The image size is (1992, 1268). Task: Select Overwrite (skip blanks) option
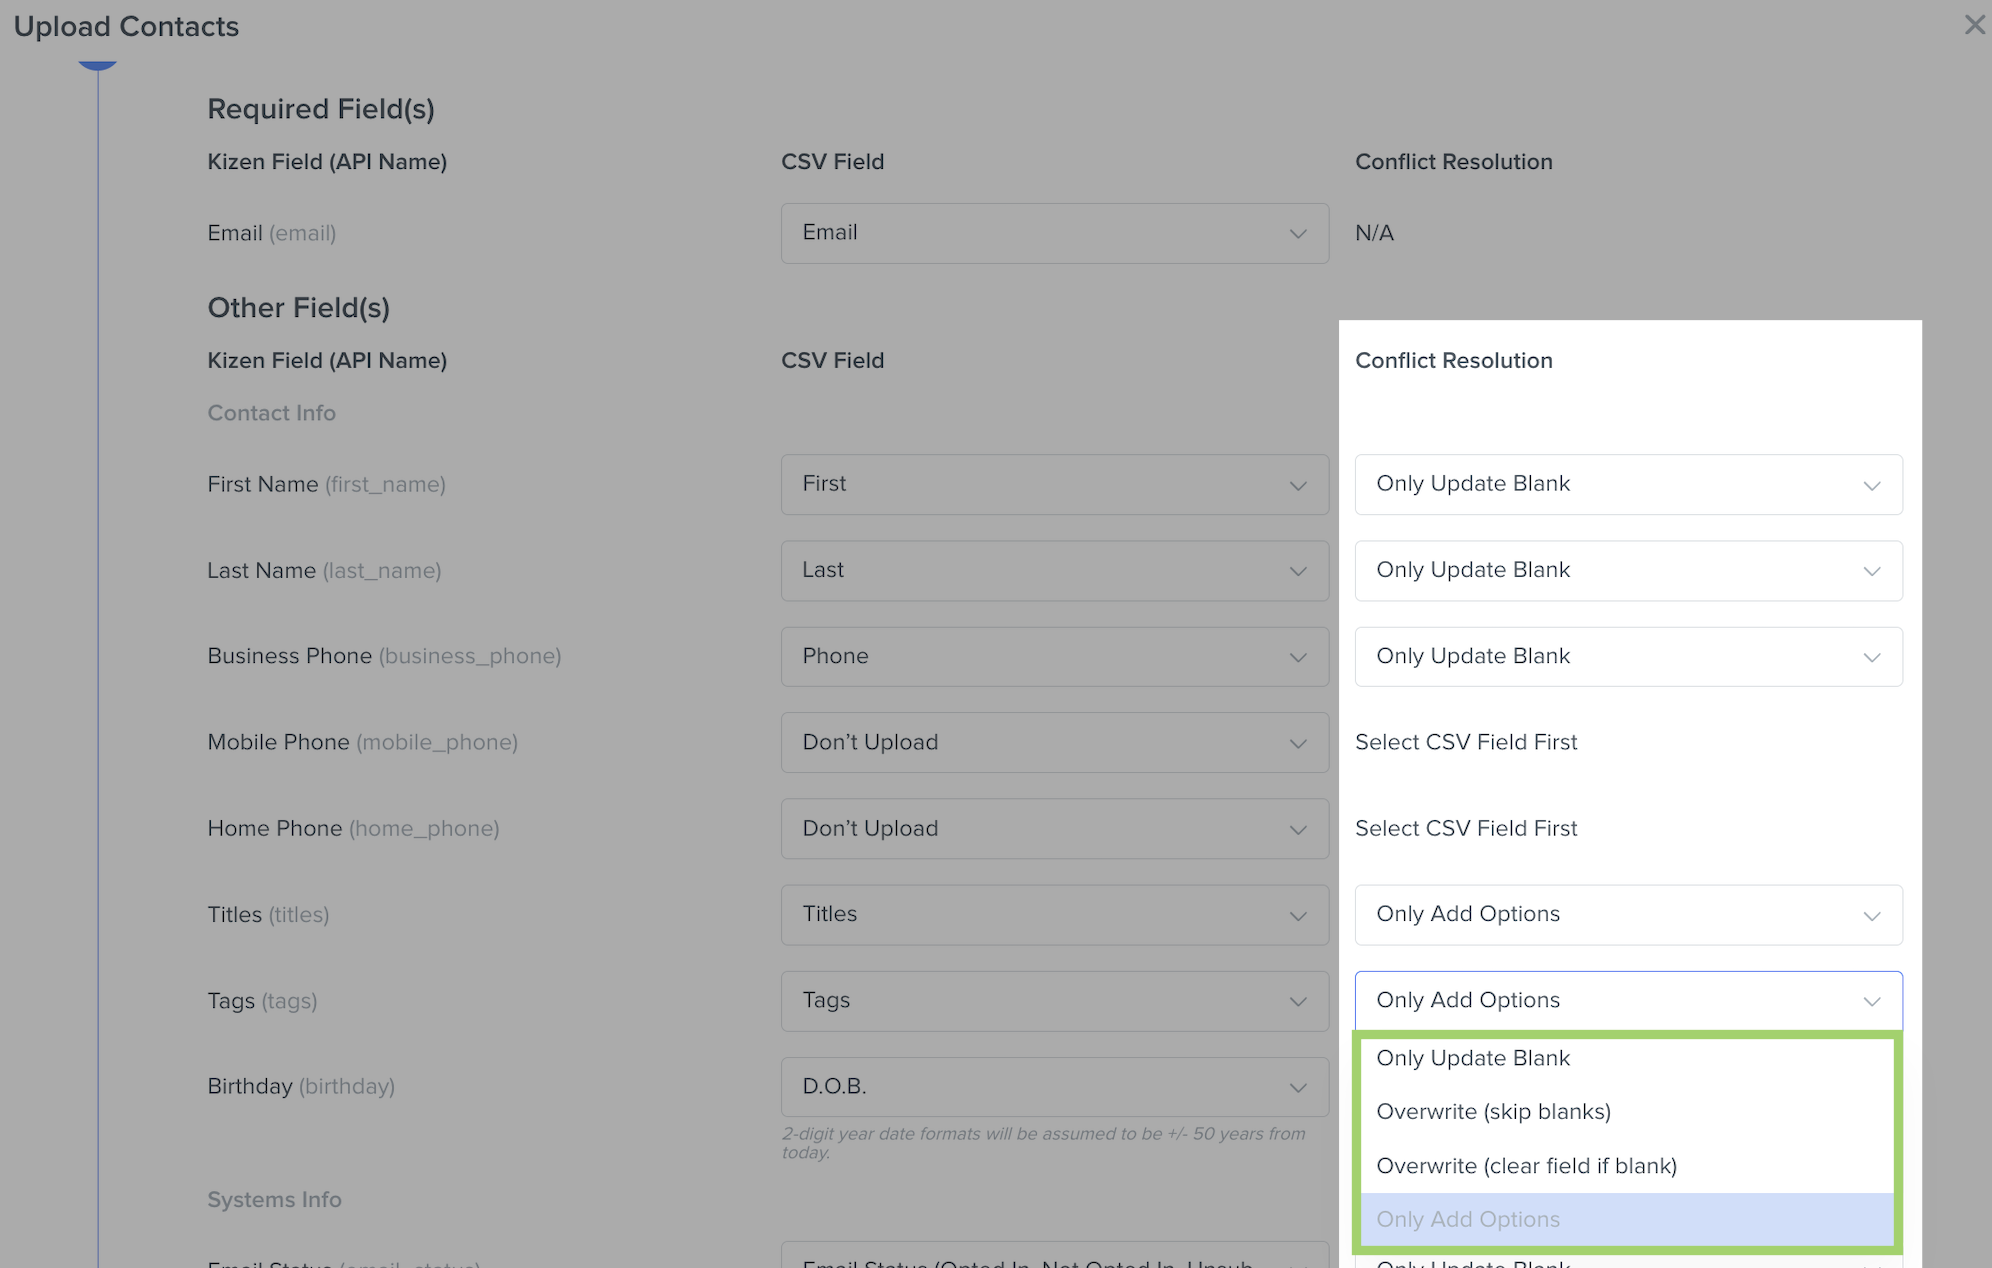click(1493, 1112)
